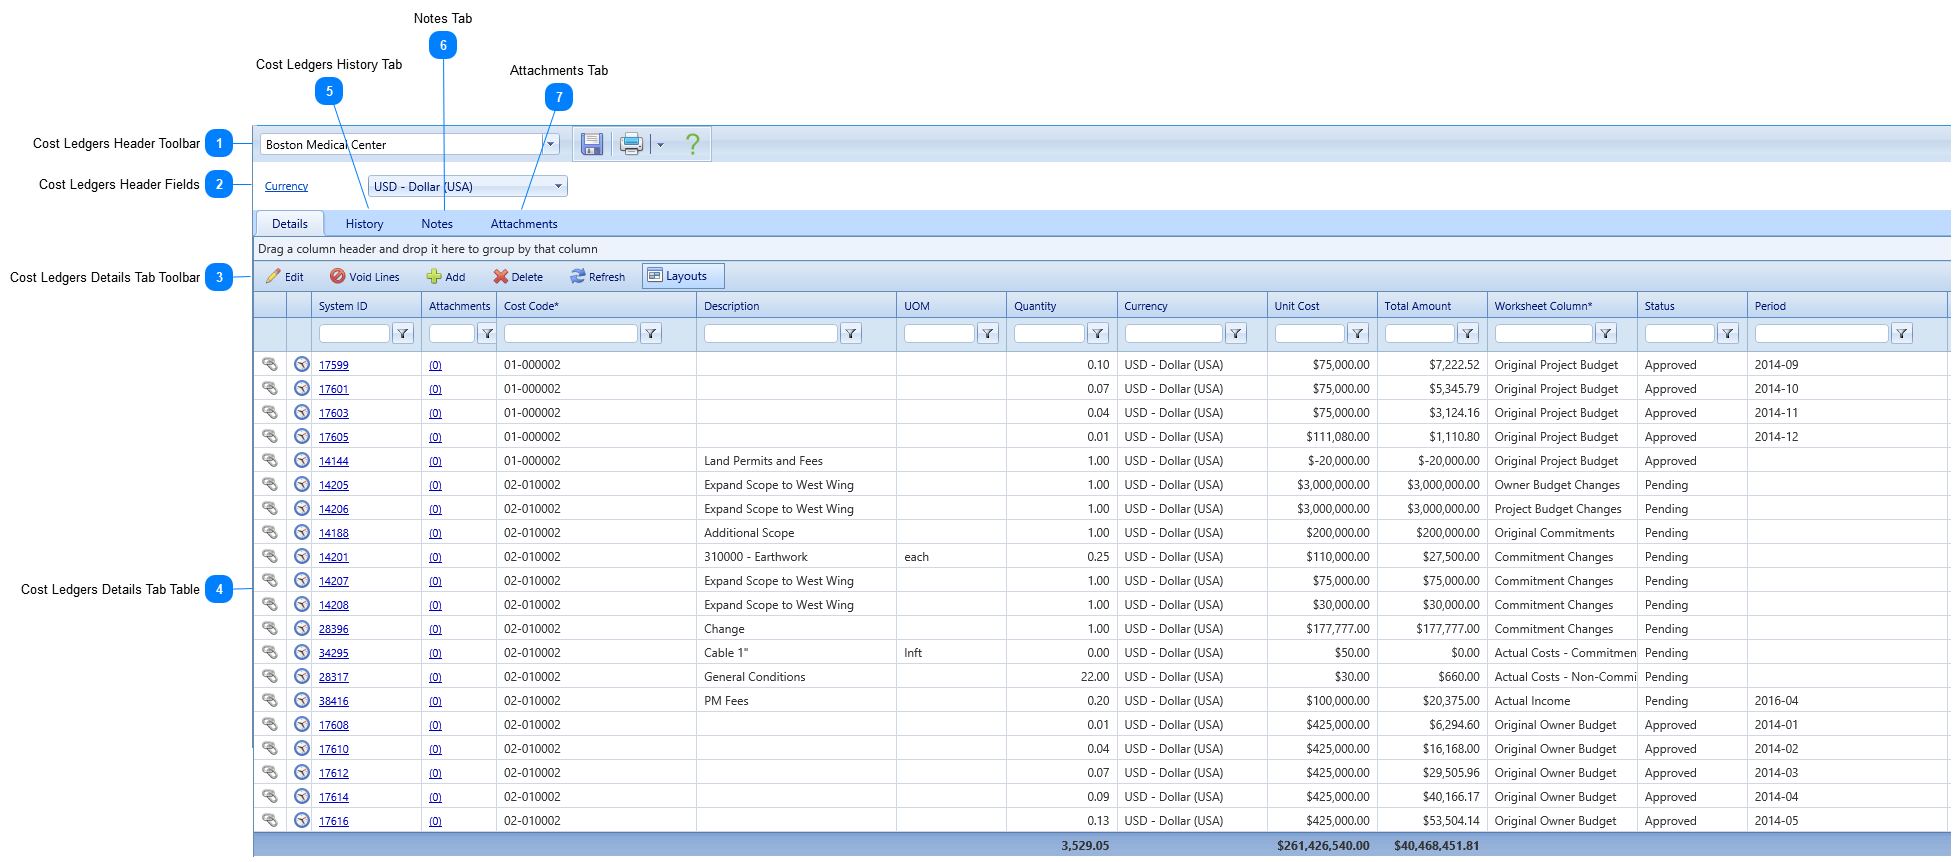Select the Actual Income worksheet cell
The width and height of the screenshot is (1956, 862).
pyautogui.click(x=1562, y=701)
